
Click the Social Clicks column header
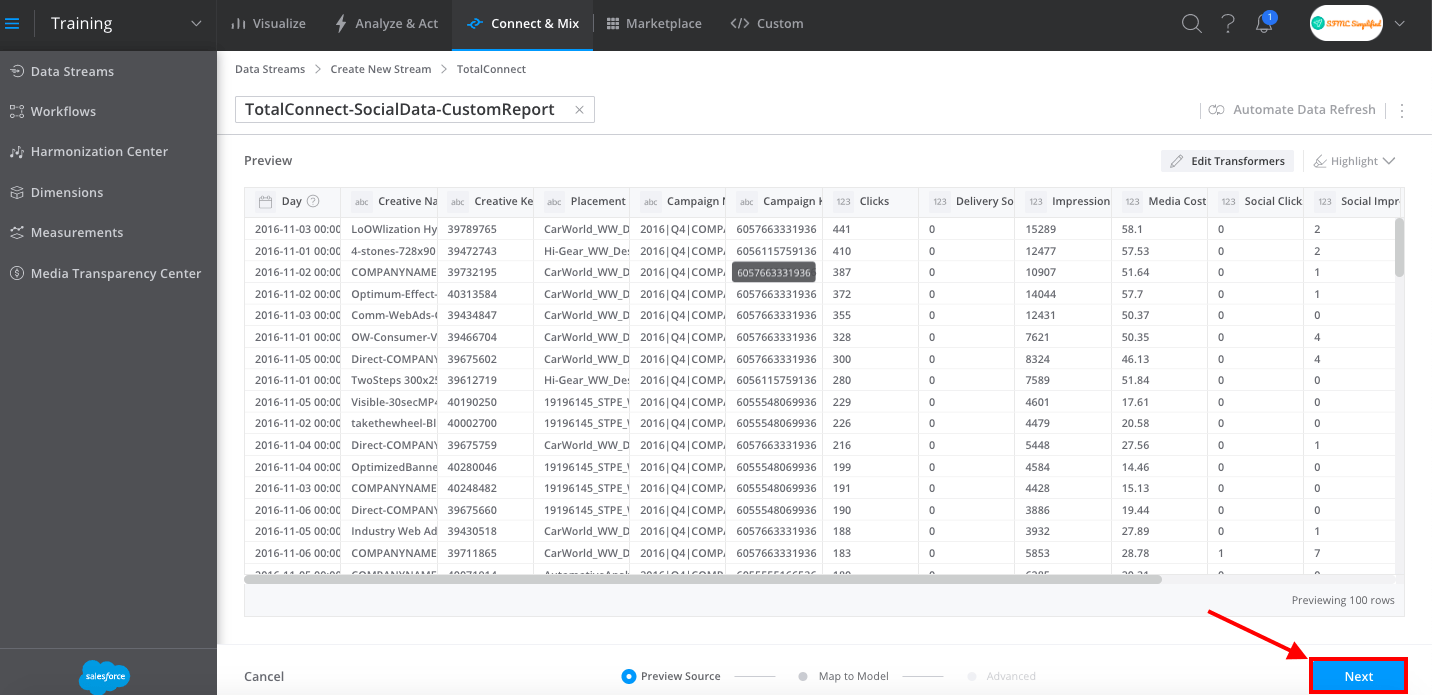click(x=1255, y=202)
